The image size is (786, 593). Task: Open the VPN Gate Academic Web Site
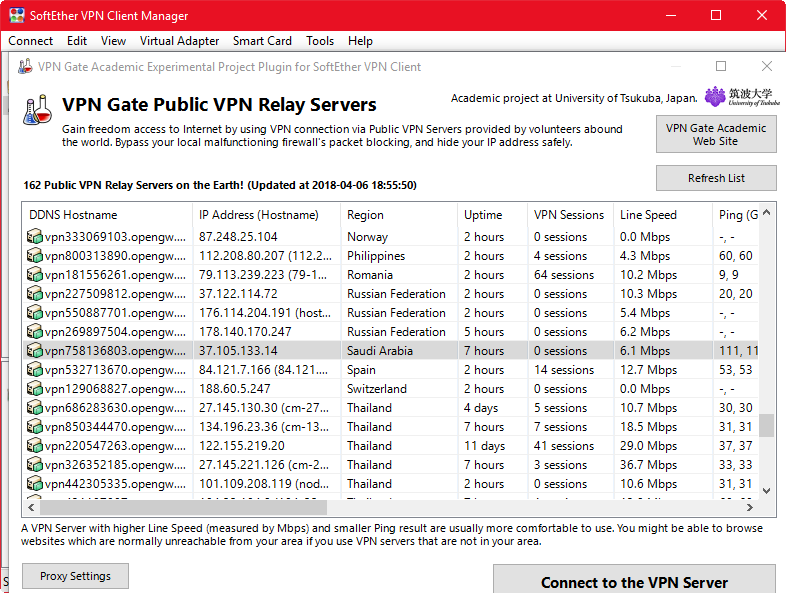tap(716, 134)
